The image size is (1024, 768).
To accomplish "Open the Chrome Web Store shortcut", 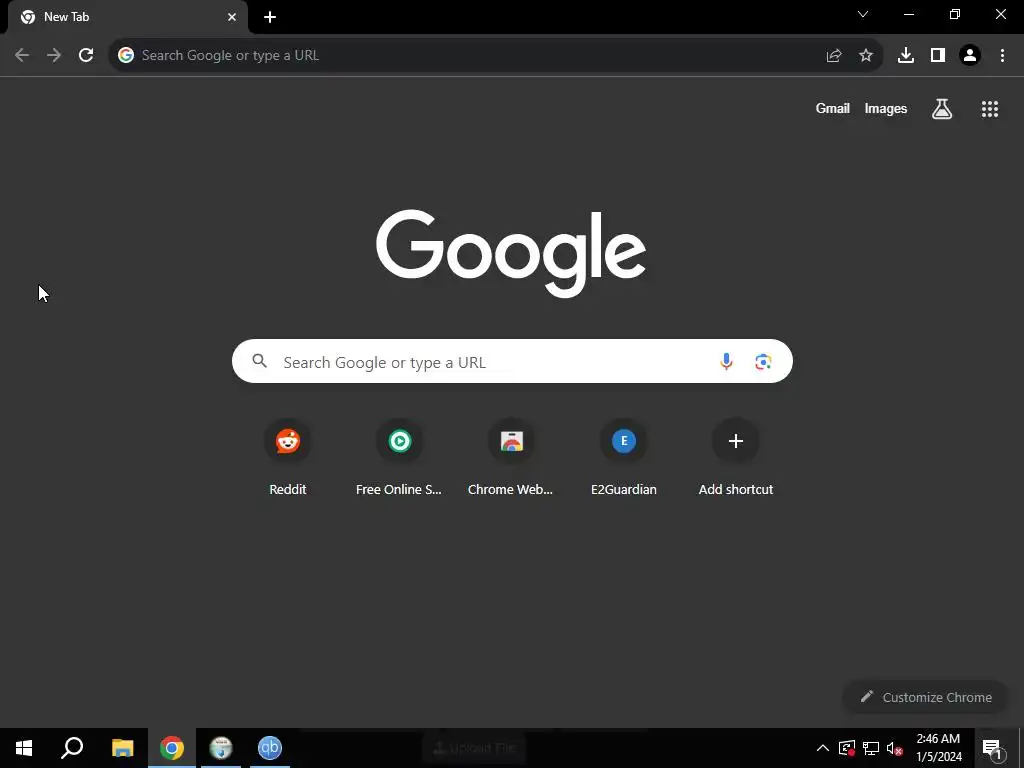I will [x=511, y=458].
